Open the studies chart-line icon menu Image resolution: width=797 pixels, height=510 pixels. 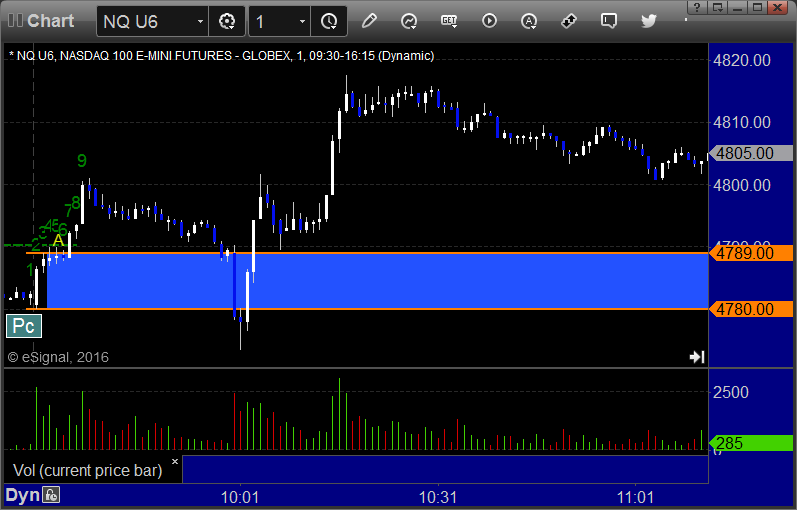409,21
